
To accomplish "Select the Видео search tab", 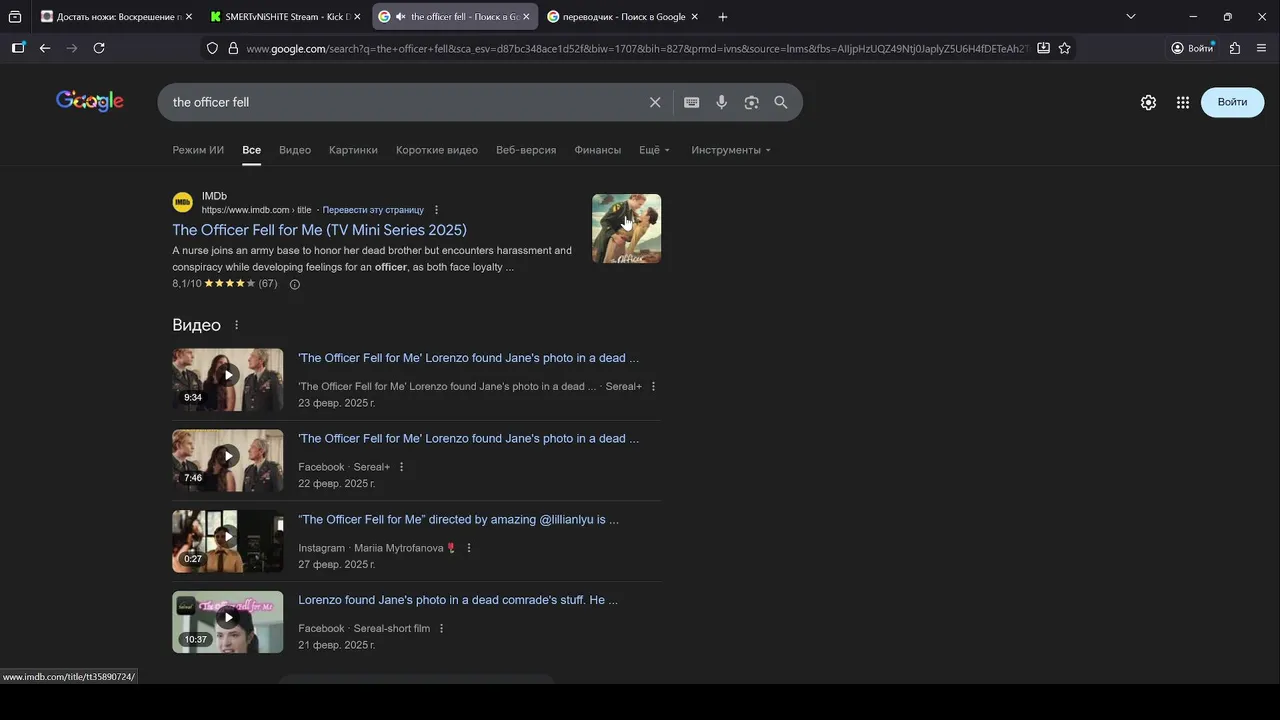I will click(x=295, y=150).
